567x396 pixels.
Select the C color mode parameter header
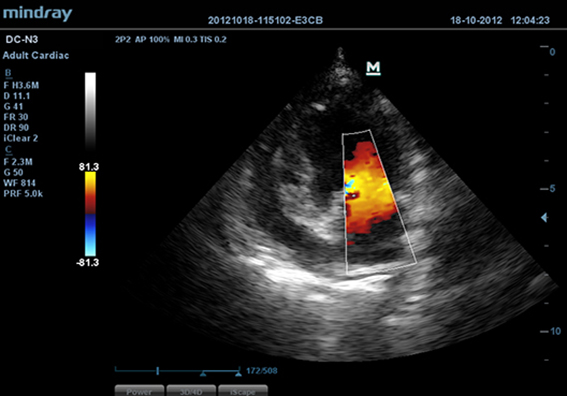tap(8, 149)
